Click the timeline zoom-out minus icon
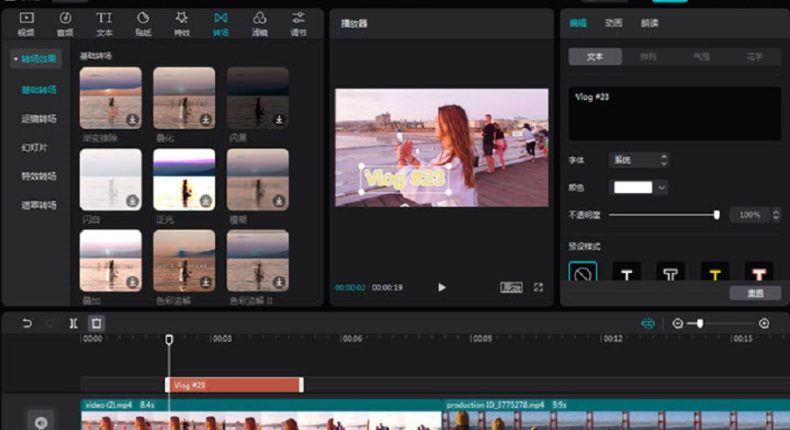The height and width of the screenshot is (430, 790). [678, 324]
